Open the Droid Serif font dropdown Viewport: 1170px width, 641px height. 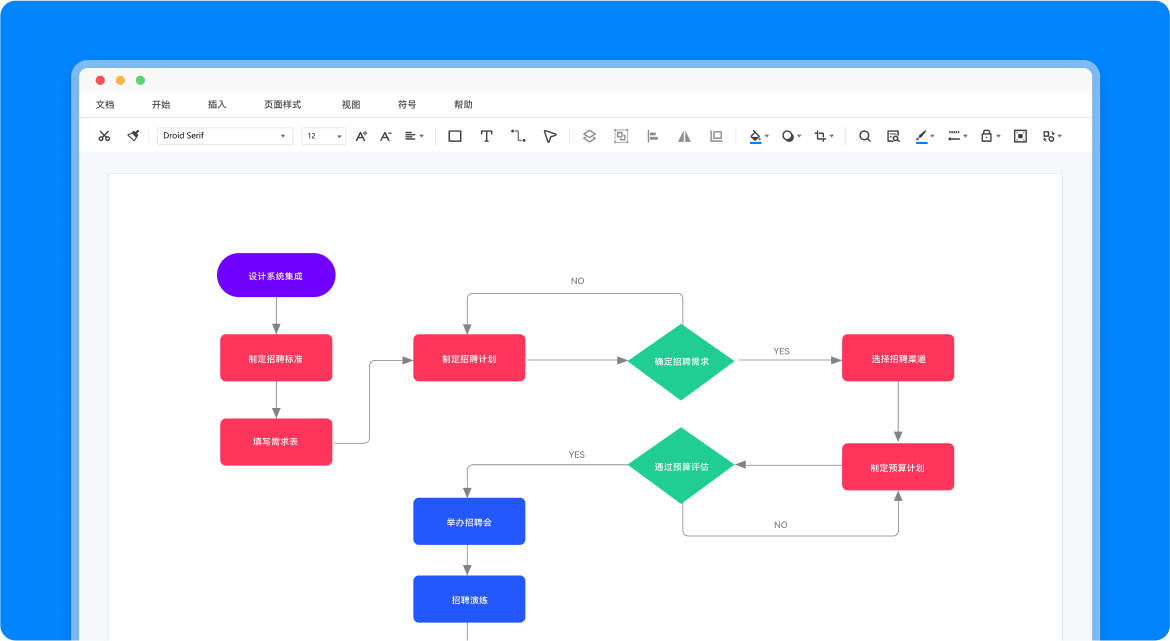[225, 136]
